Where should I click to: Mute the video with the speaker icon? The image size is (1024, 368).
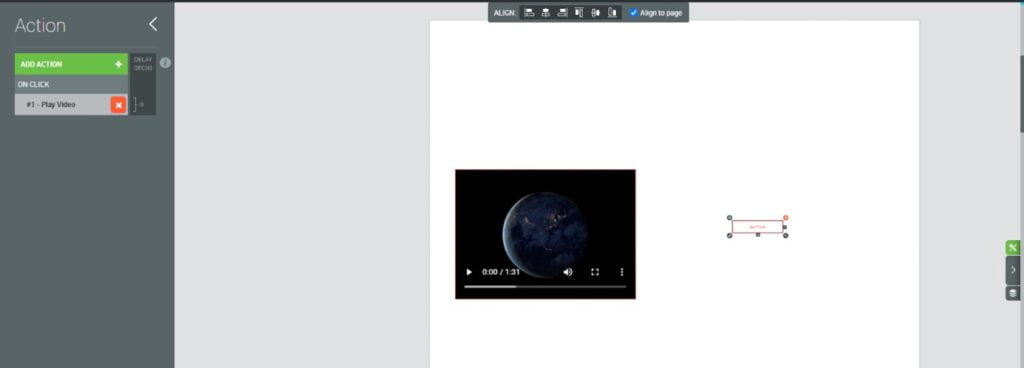568,272
